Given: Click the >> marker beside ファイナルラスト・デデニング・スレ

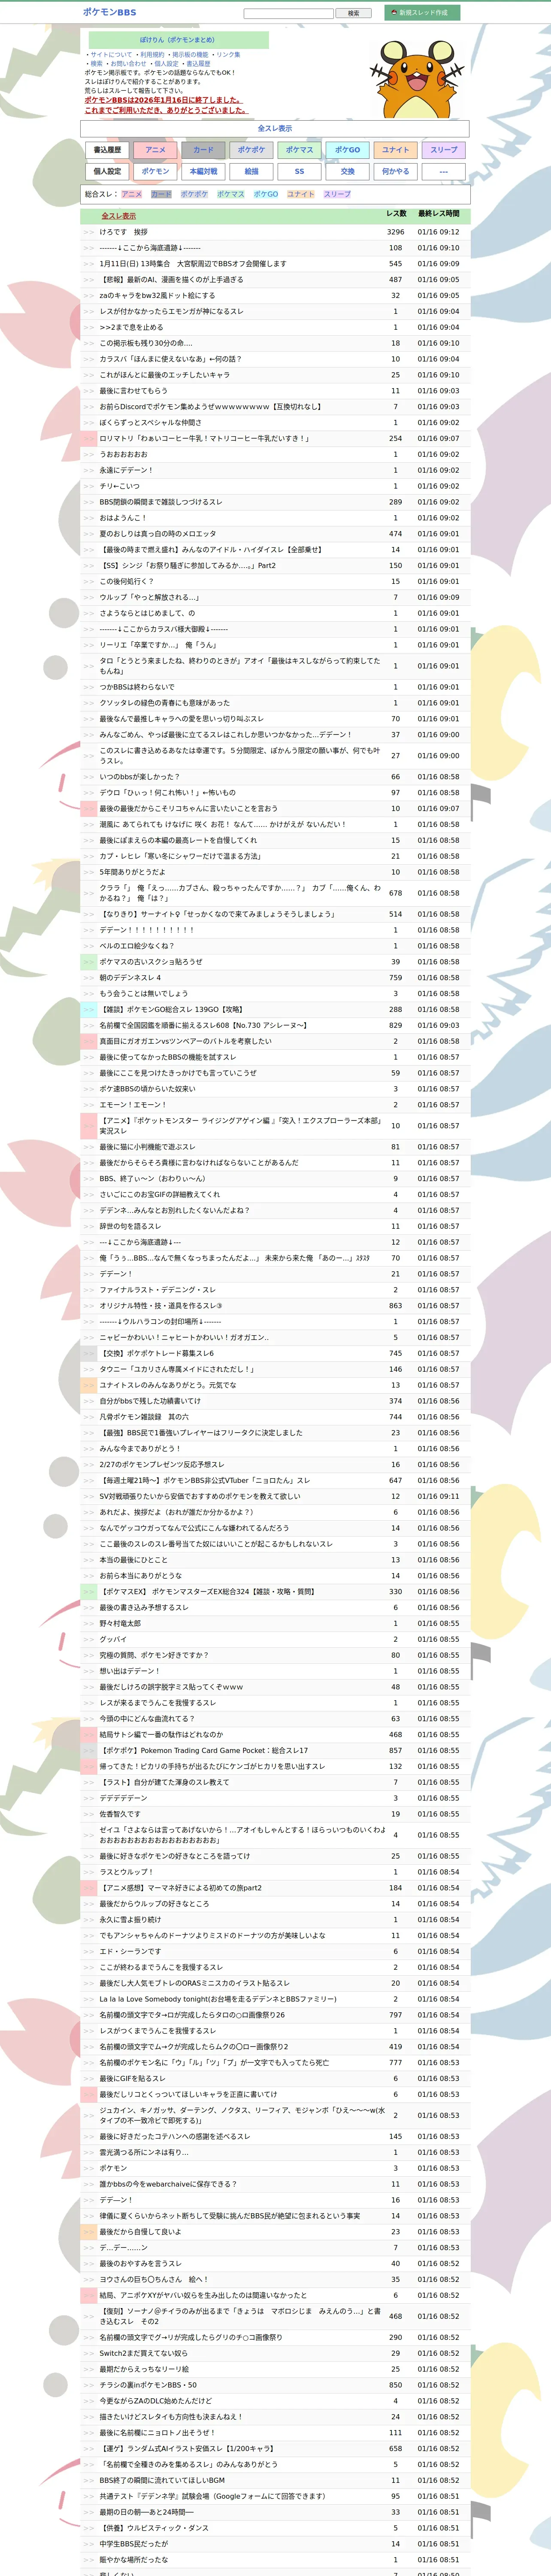Looking at the screenshot, I should 89,1290.
